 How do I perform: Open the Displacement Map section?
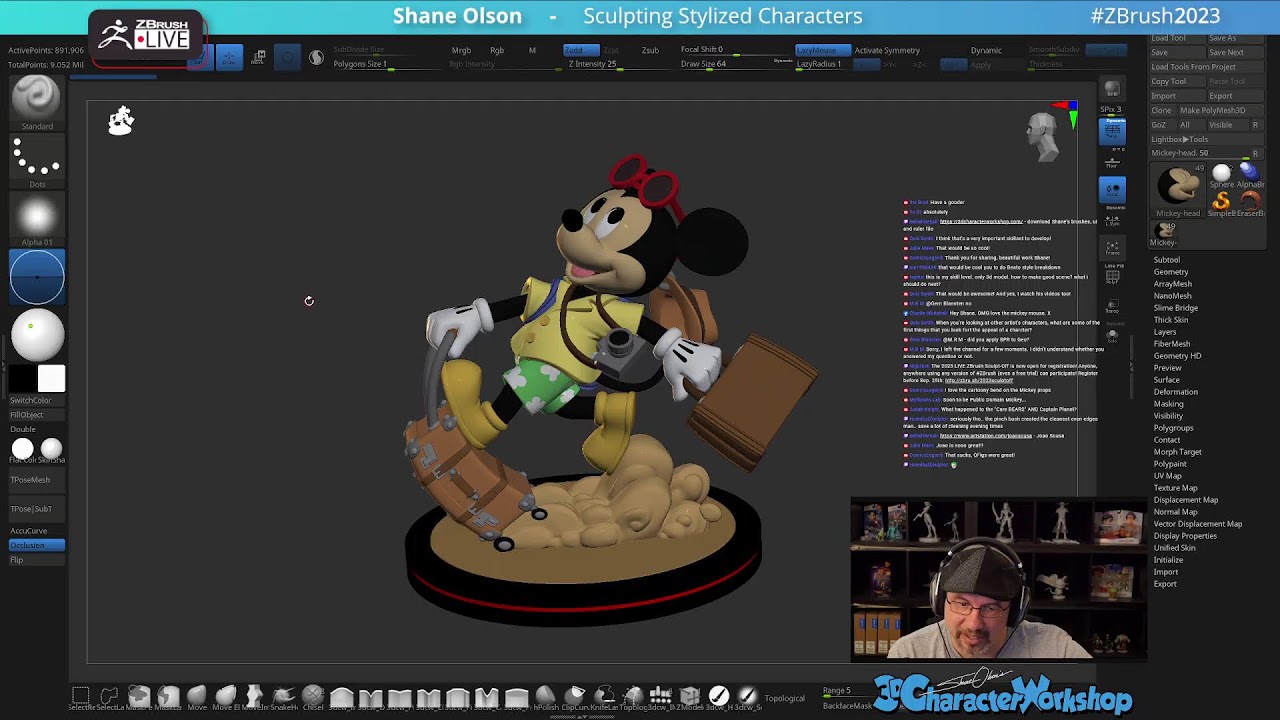pyautogui.click(x=1186, y=500)
